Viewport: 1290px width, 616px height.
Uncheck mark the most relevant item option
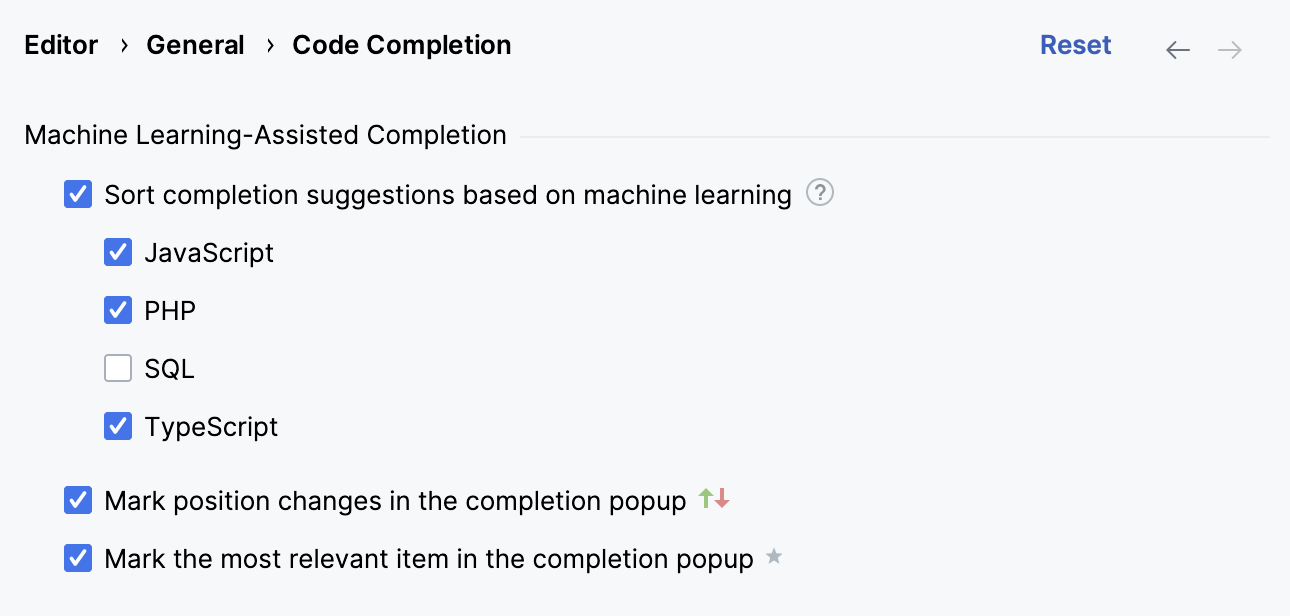click(77, 558)
